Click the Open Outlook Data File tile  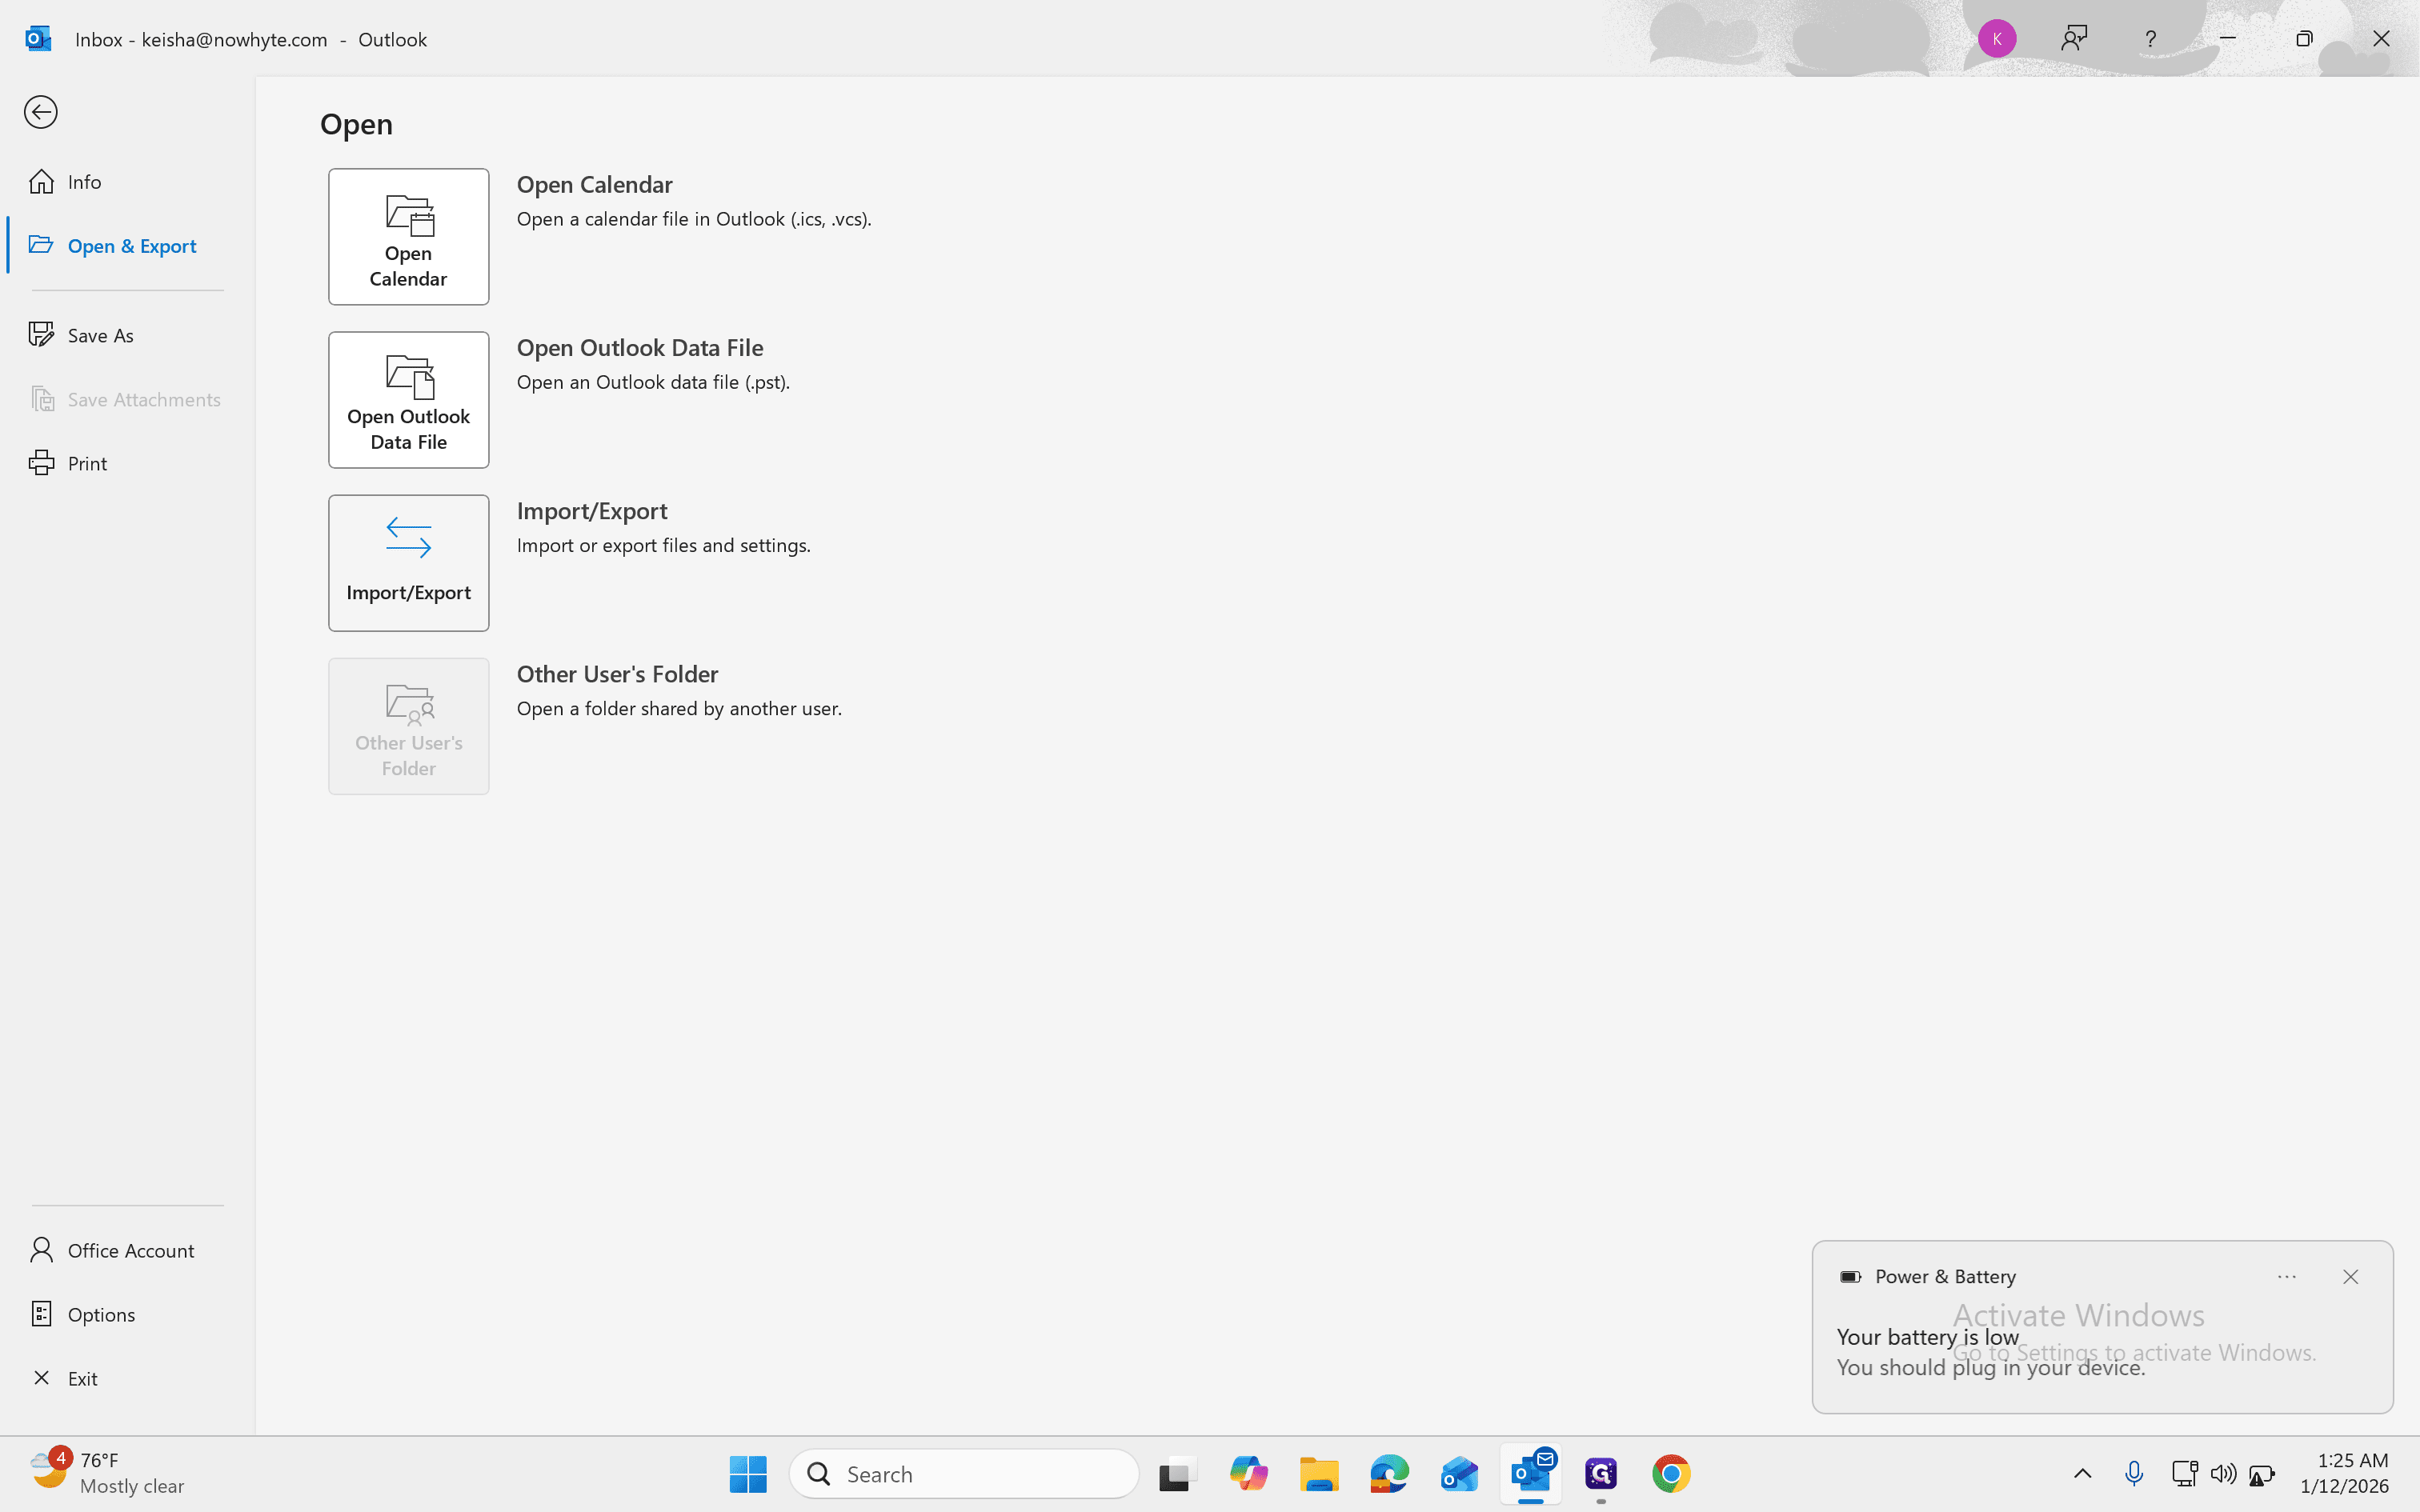408,400
